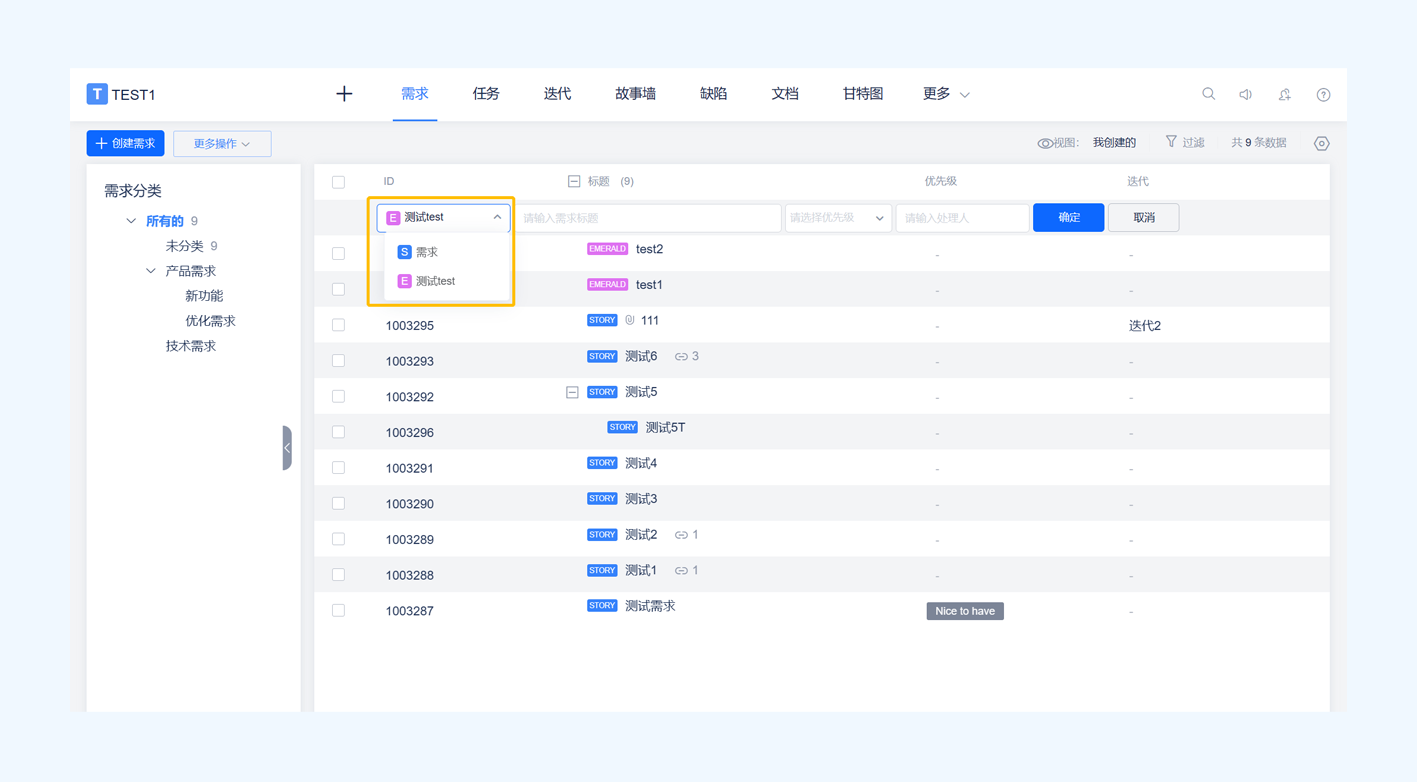Image resolution: width=1417 pixels, height=782 pixels.
Task: Open the notifications bell icon
Action: pyautogui.click(x=1285, y=94)
